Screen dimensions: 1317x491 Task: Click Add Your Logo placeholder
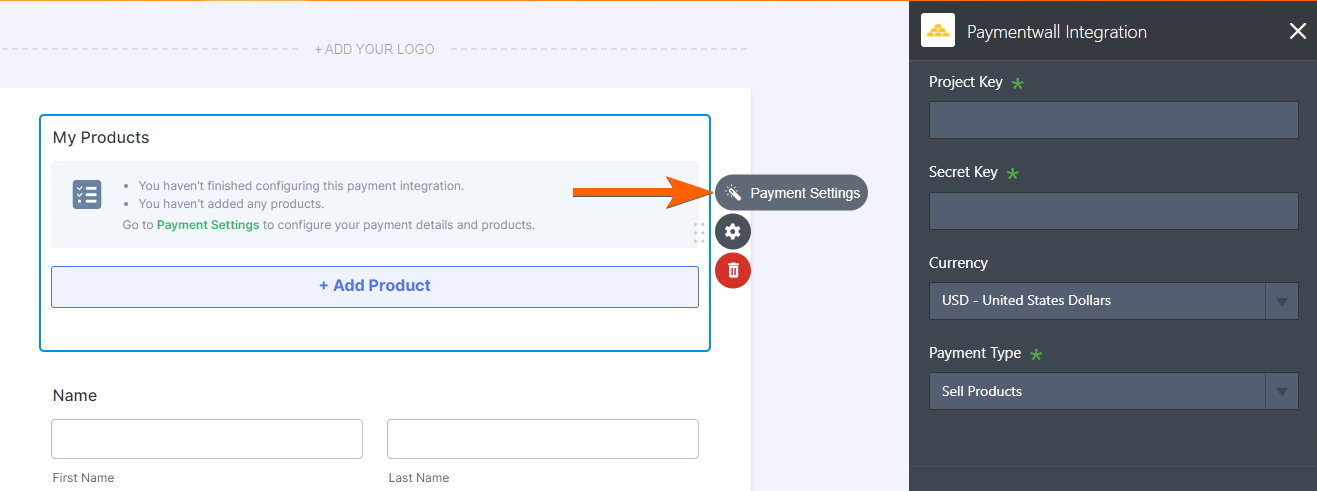click(x=374, y=49)
